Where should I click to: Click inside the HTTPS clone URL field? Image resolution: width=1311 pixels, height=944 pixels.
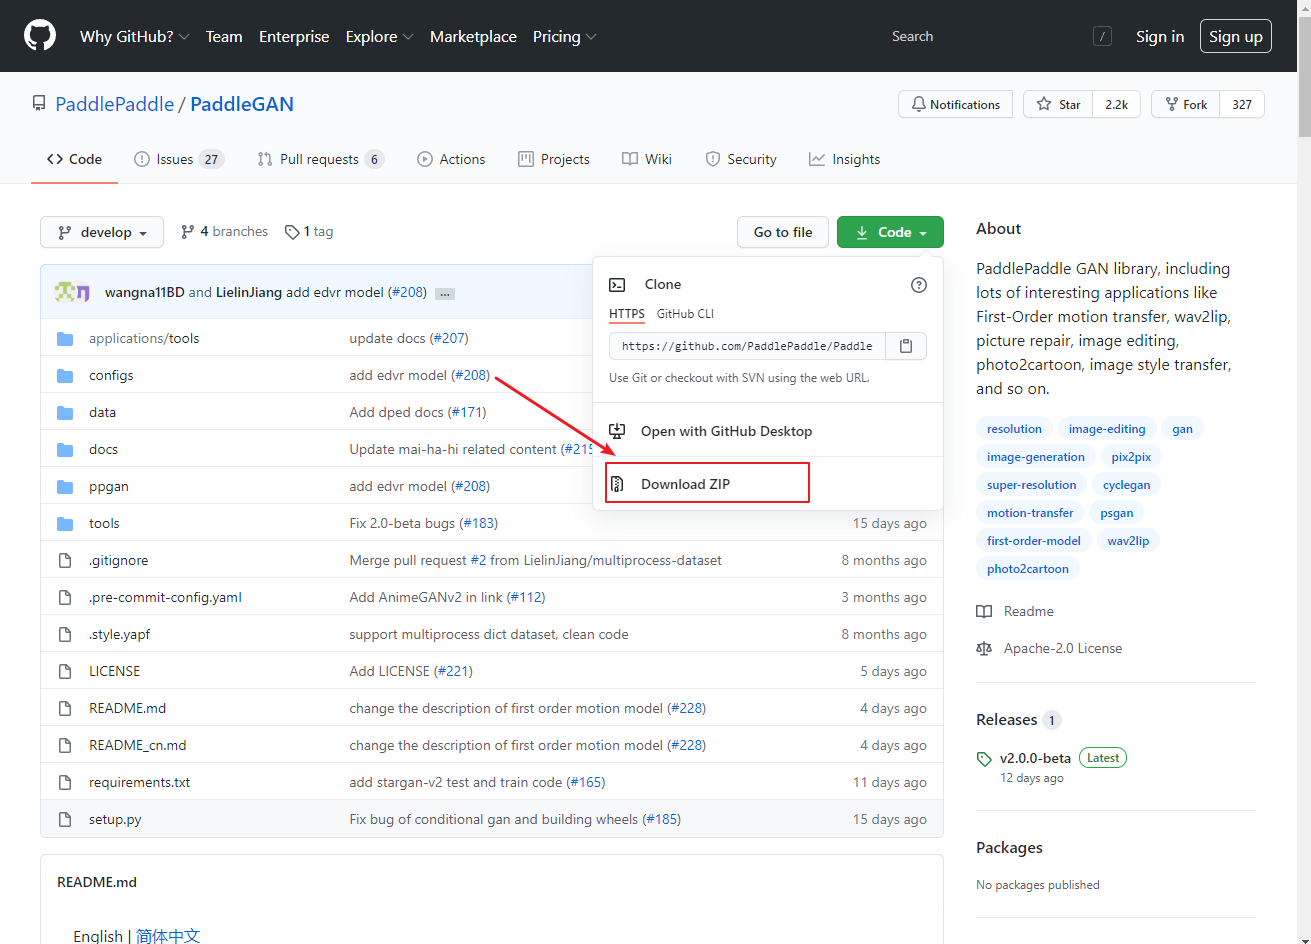click(x=745, y=345)
